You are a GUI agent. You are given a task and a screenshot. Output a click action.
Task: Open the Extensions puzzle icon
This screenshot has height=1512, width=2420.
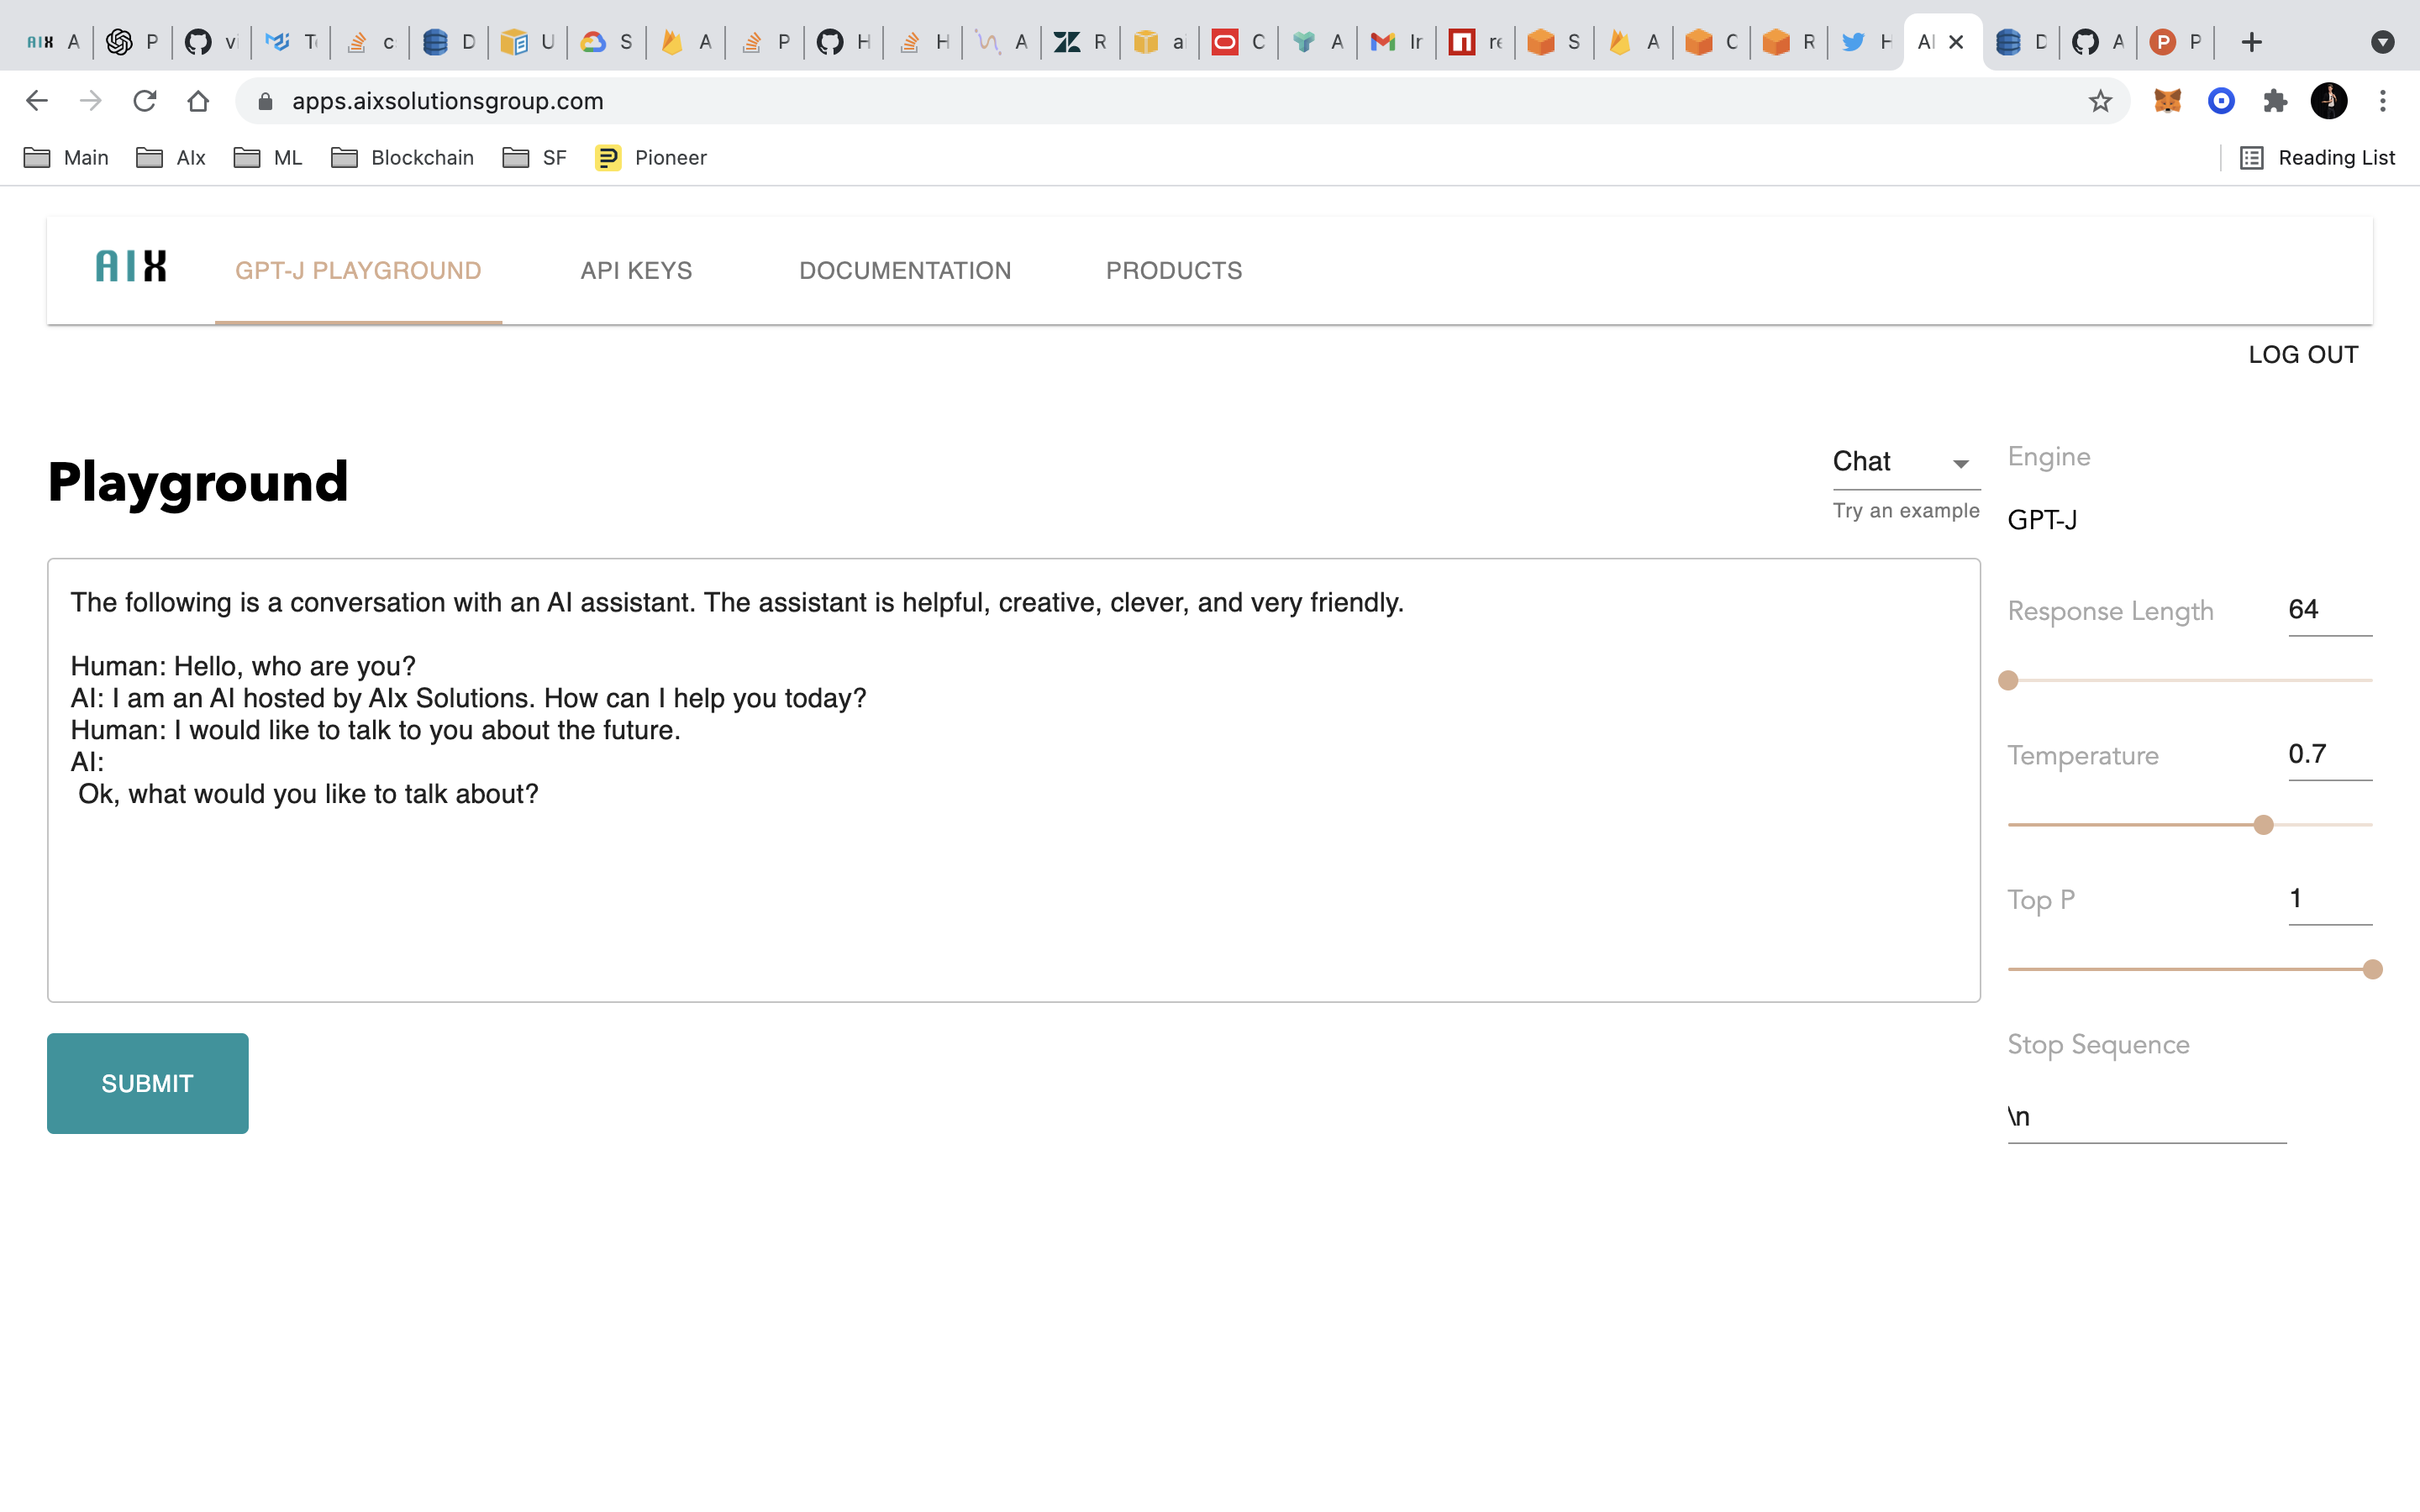click(2275, 101)
